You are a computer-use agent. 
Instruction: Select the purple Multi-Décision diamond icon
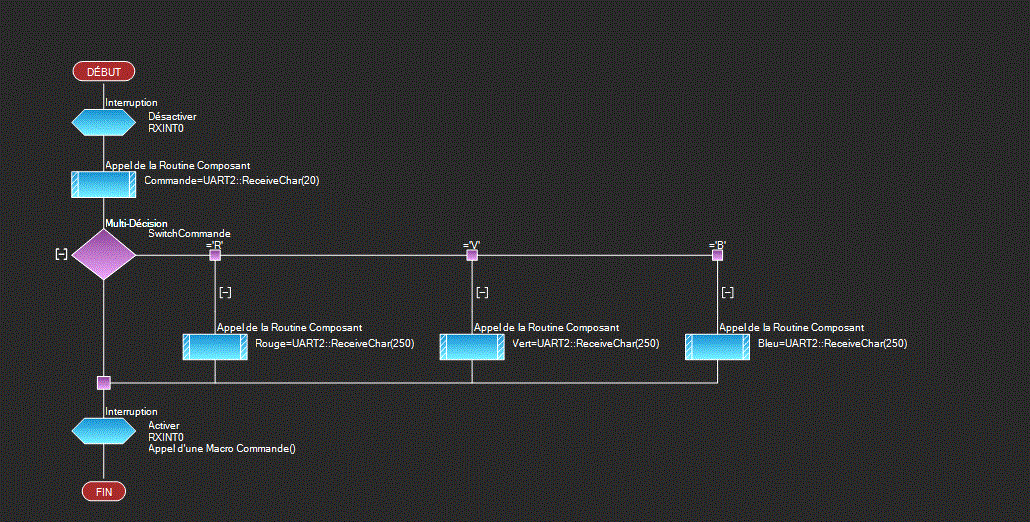[x=103, y=255]
